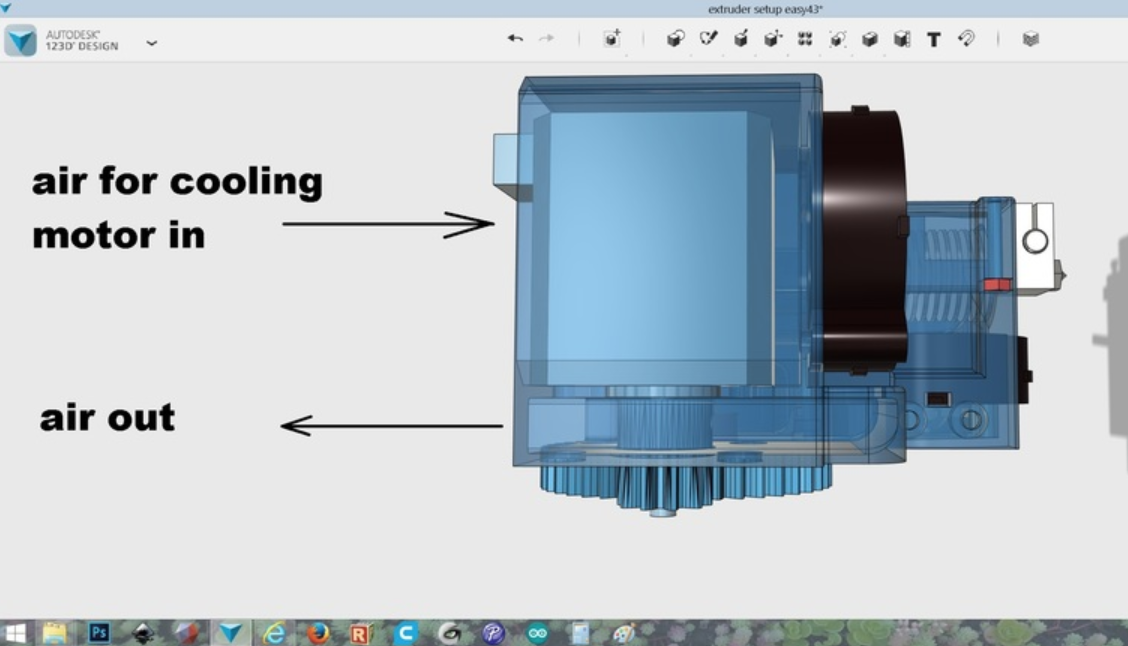Select the Sketch tool

coord(708,39)
